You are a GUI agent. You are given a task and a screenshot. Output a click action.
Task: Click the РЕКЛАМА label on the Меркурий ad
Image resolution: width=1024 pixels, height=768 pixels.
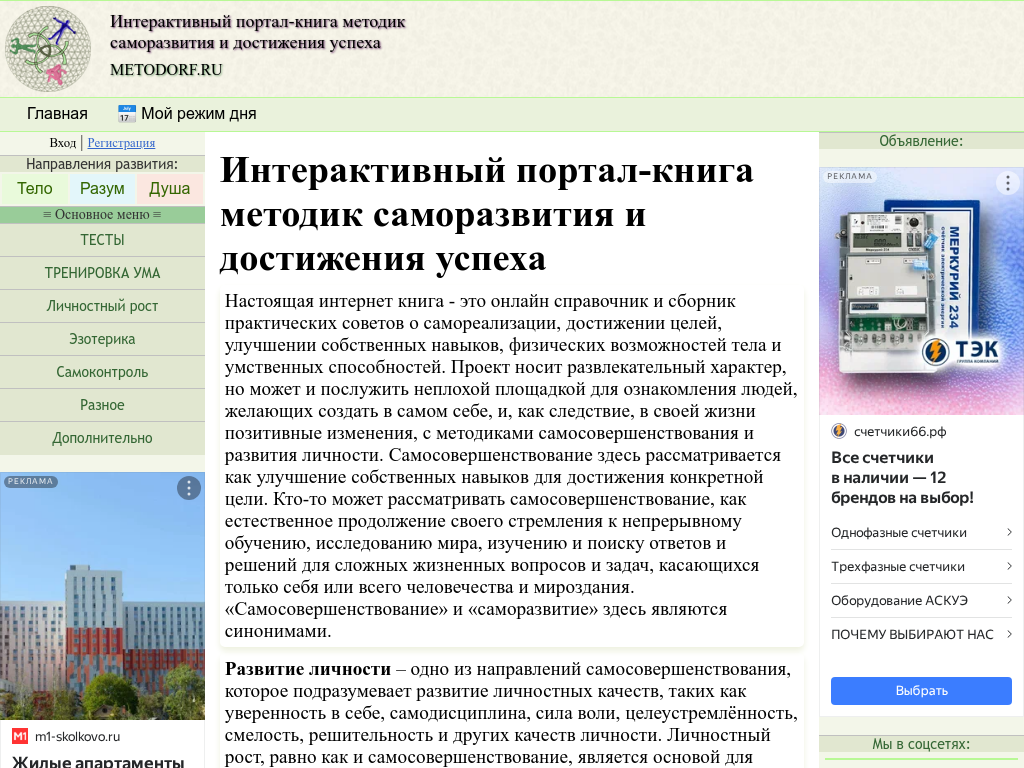pos(850,176)
